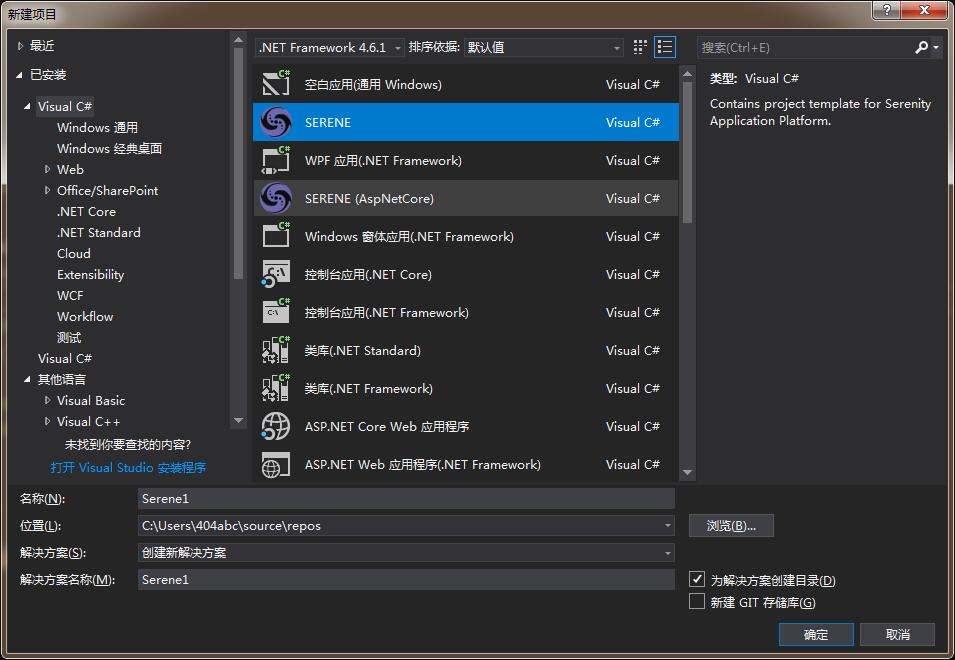Click the WPF app template icon

click(276, 160)
